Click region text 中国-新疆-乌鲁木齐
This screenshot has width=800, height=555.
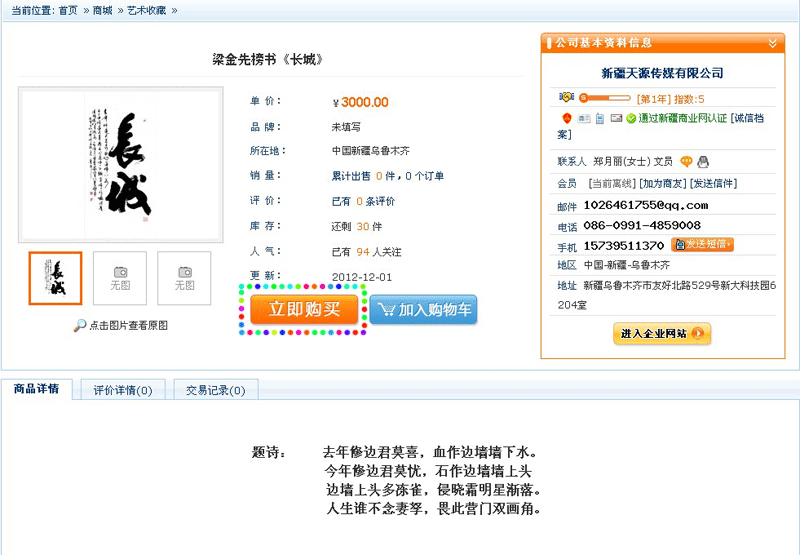[x=627, y=265]
